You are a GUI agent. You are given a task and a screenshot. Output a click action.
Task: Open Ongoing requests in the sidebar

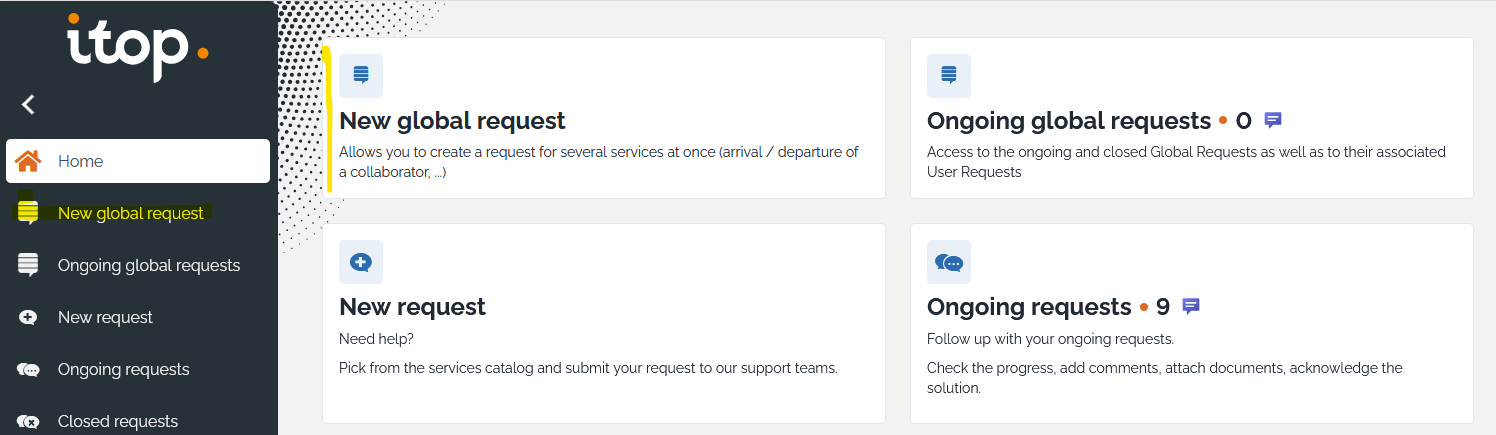click(x=123, y=369)
